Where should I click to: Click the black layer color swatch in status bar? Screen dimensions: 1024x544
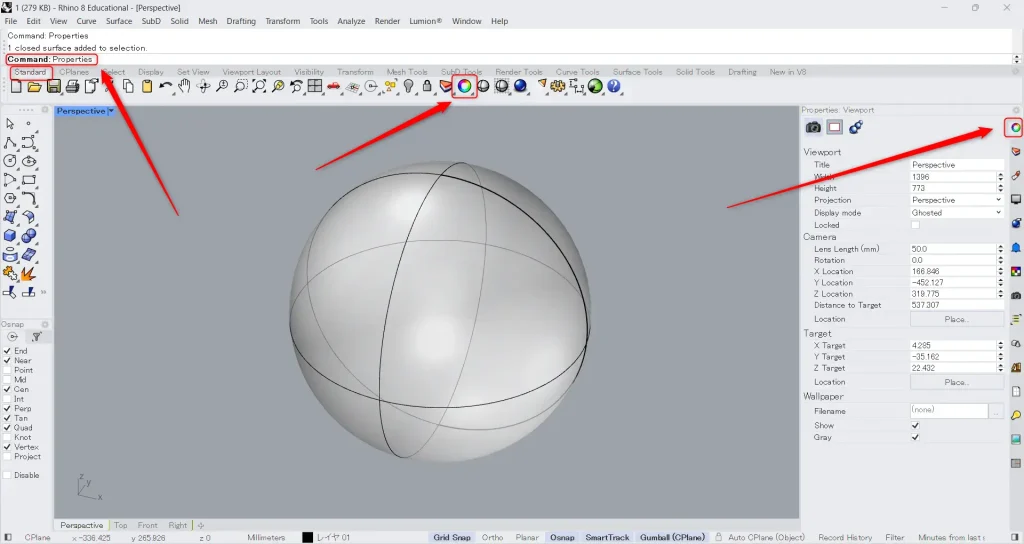(308, 537)
